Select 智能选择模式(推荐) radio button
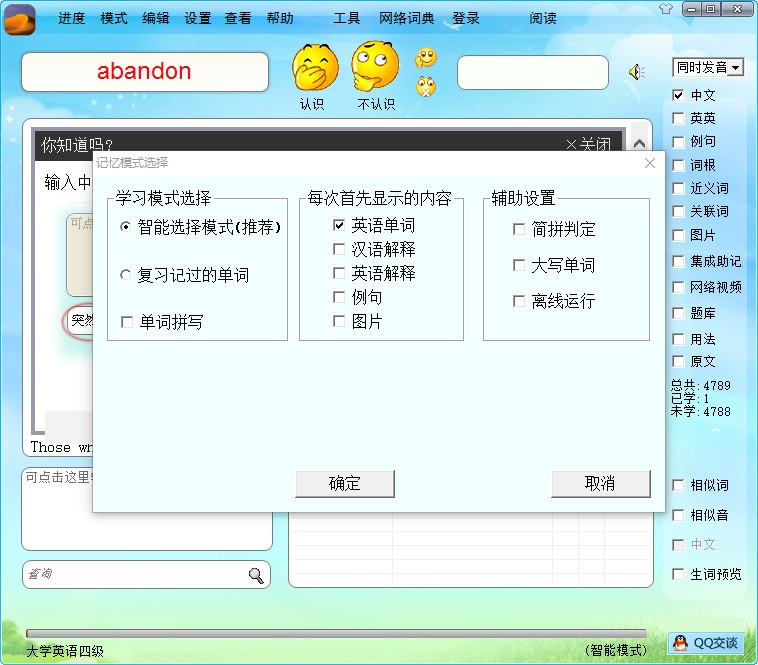This screenshot has height=665, width=758. (125, 227)
